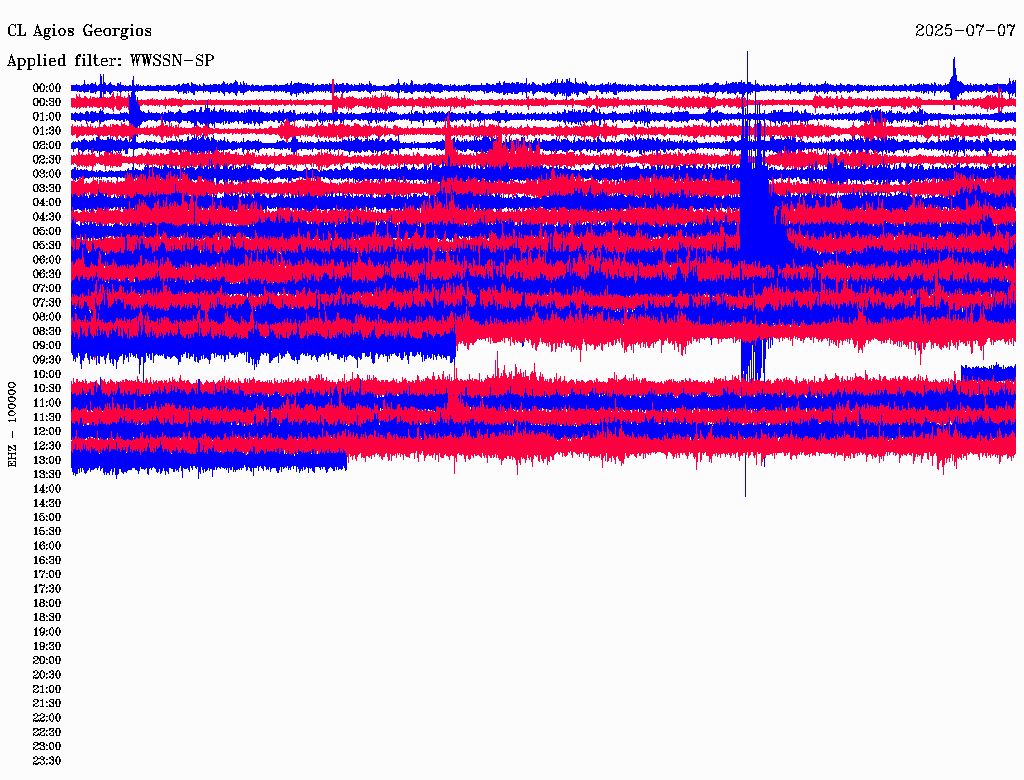The height and width of the screenshot is (780, 1024).
Task: Select the 14:30 time label
Action: [47, 503]
